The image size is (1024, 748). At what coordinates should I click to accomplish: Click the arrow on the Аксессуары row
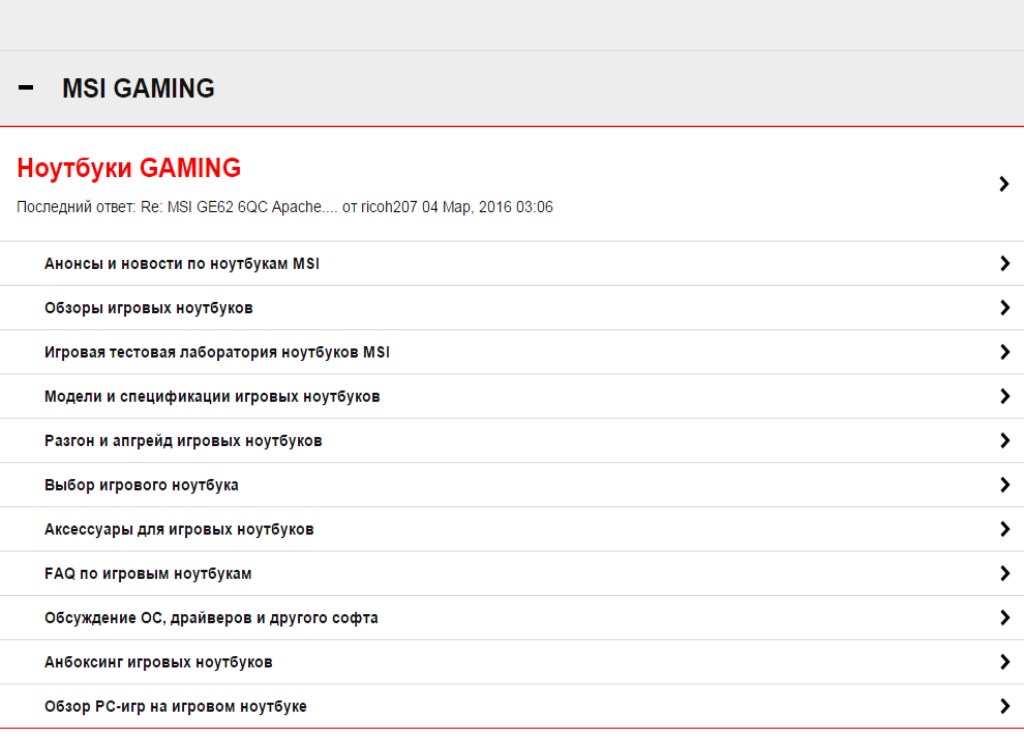pos(1004,530)
